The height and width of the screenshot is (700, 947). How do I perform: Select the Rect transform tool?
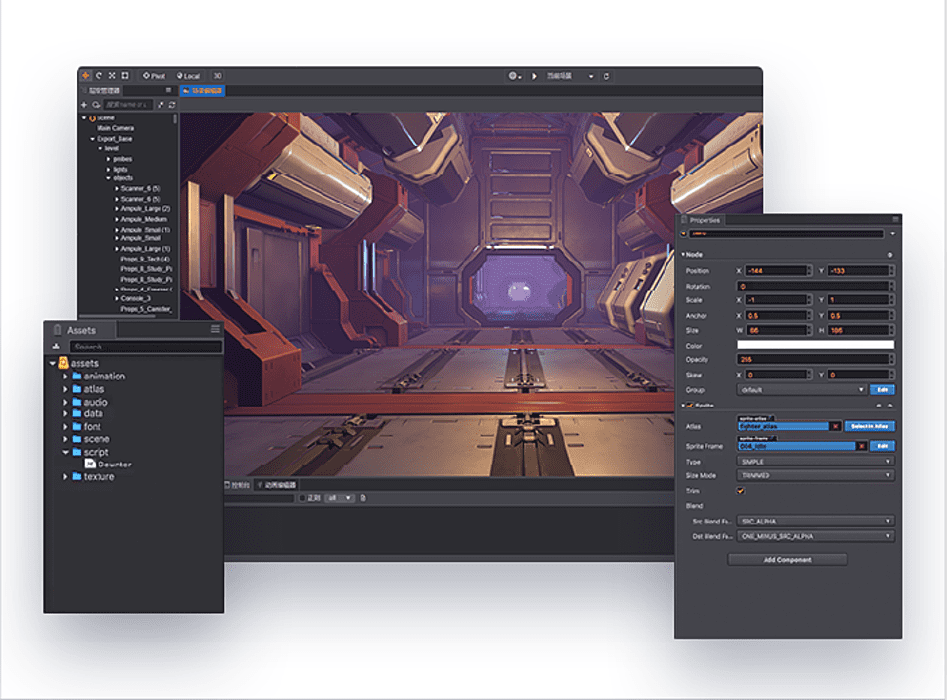(x=126, y=75)
